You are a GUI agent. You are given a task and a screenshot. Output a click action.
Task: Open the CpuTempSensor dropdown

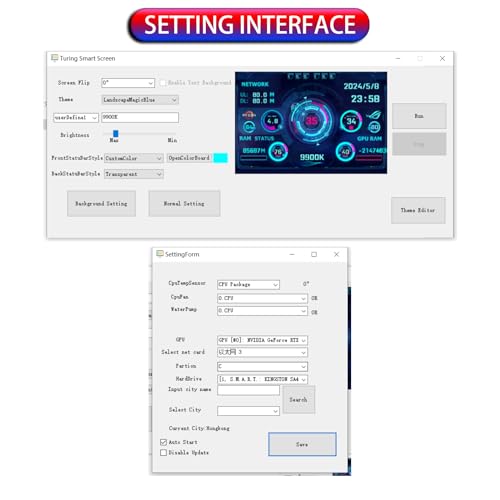(248, 284)
